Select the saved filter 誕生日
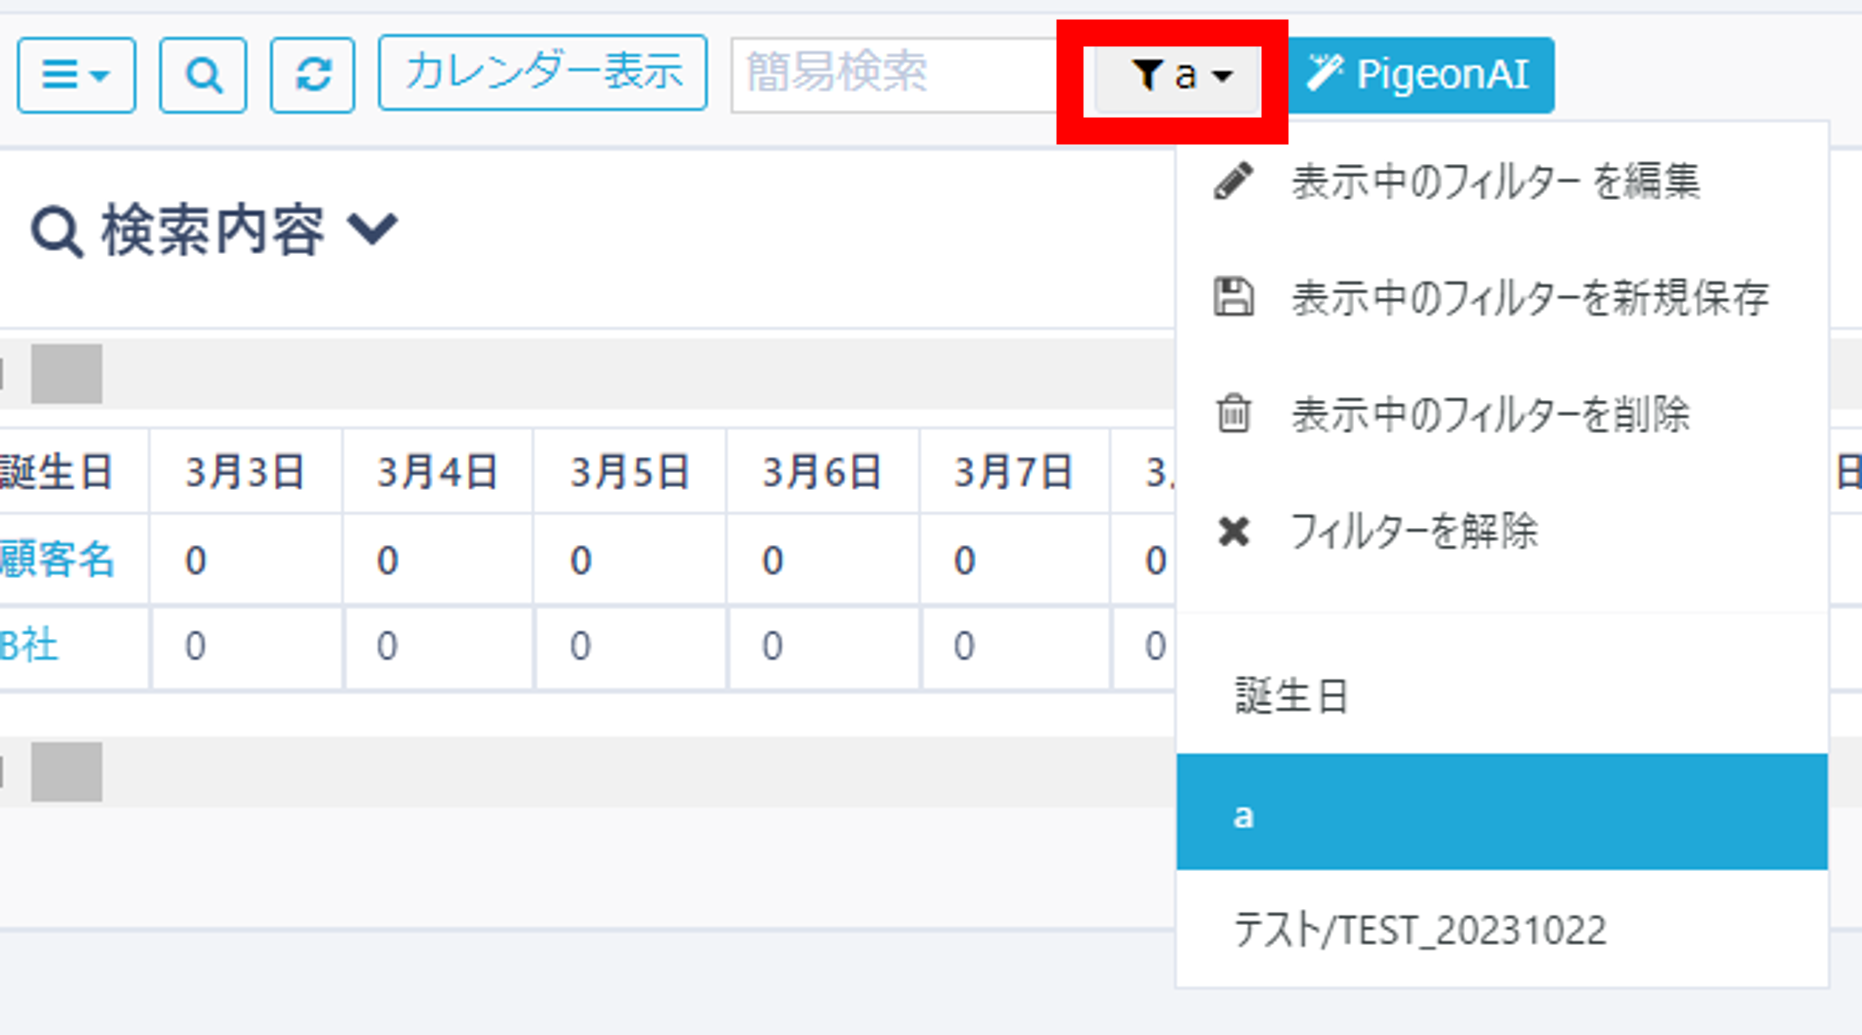The image size is (1862, 1035). [1290, 698]
